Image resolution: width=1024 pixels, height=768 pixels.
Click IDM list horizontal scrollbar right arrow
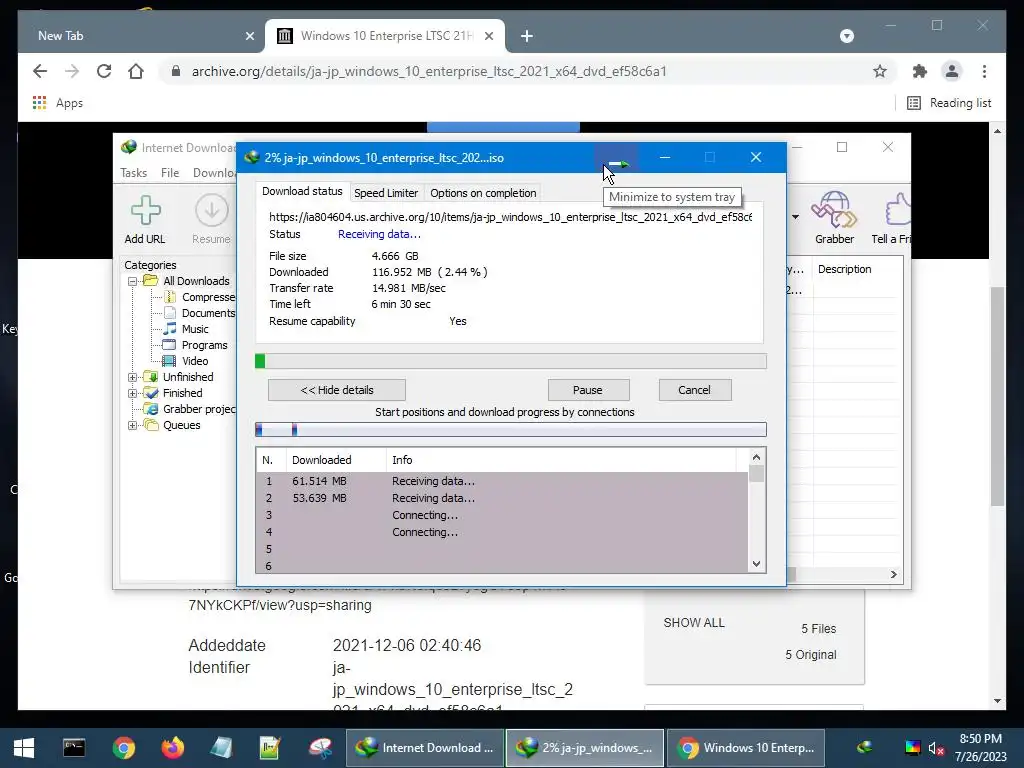point(893,575)
